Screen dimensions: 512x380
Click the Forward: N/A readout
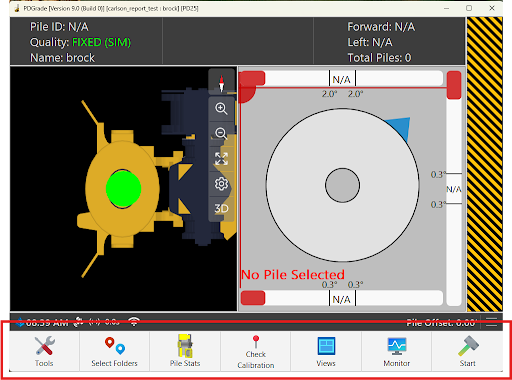pos(381,27)
